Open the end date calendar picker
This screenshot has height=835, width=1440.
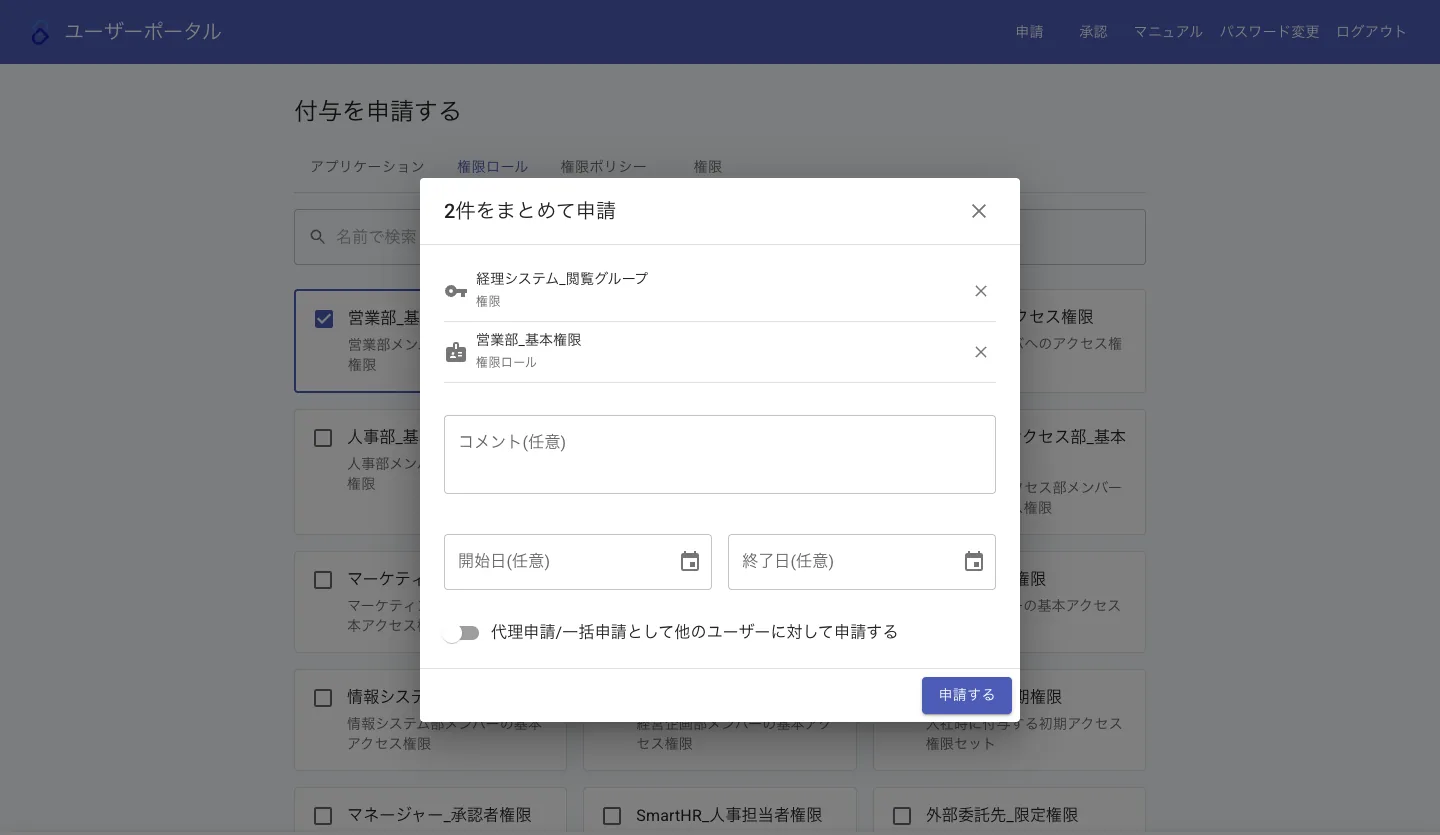tap(974, 562)
